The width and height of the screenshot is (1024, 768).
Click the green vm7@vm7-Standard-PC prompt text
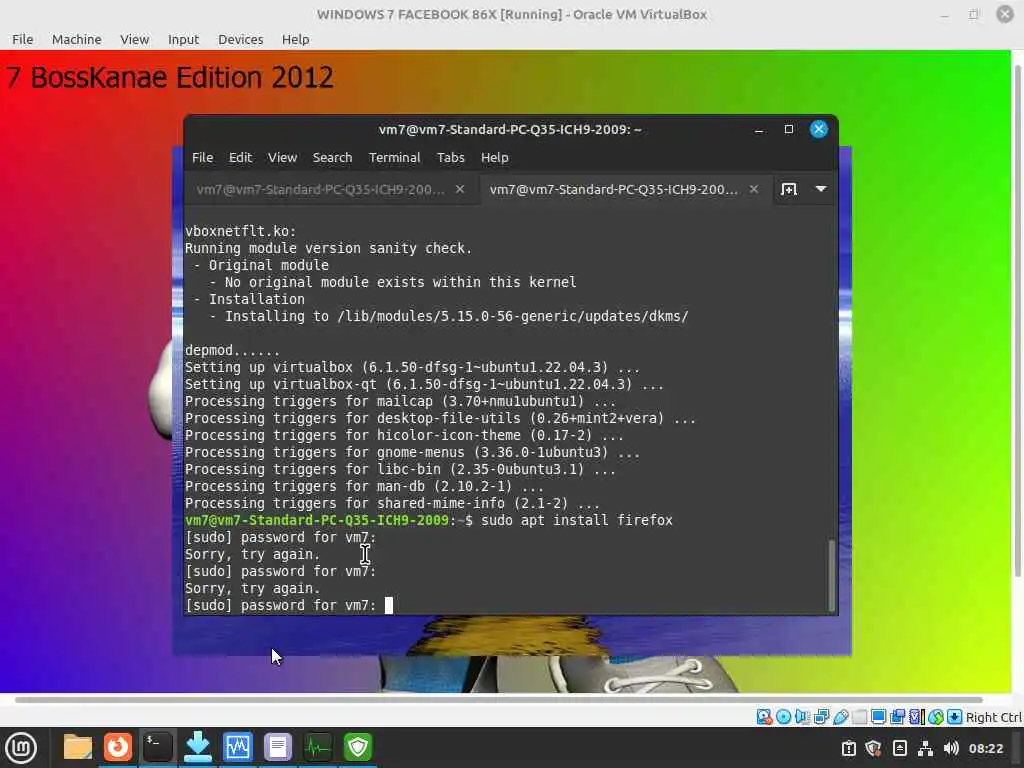[317, 520]
